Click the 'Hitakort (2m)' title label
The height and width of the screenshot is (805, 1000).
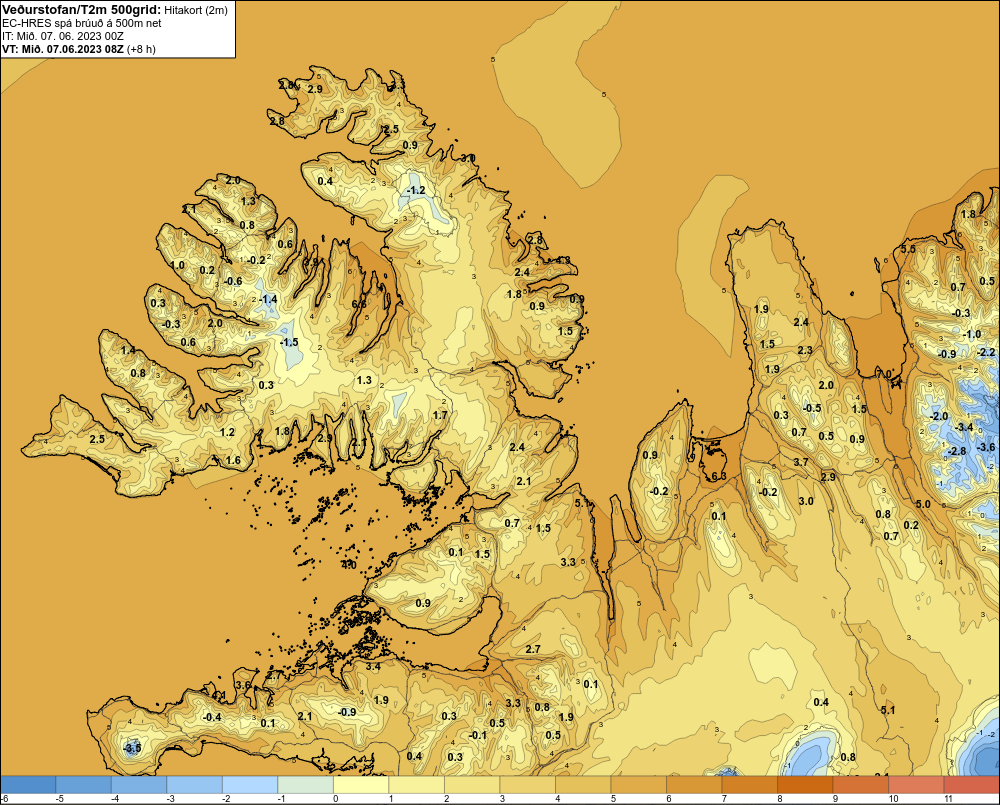point(196,10)
